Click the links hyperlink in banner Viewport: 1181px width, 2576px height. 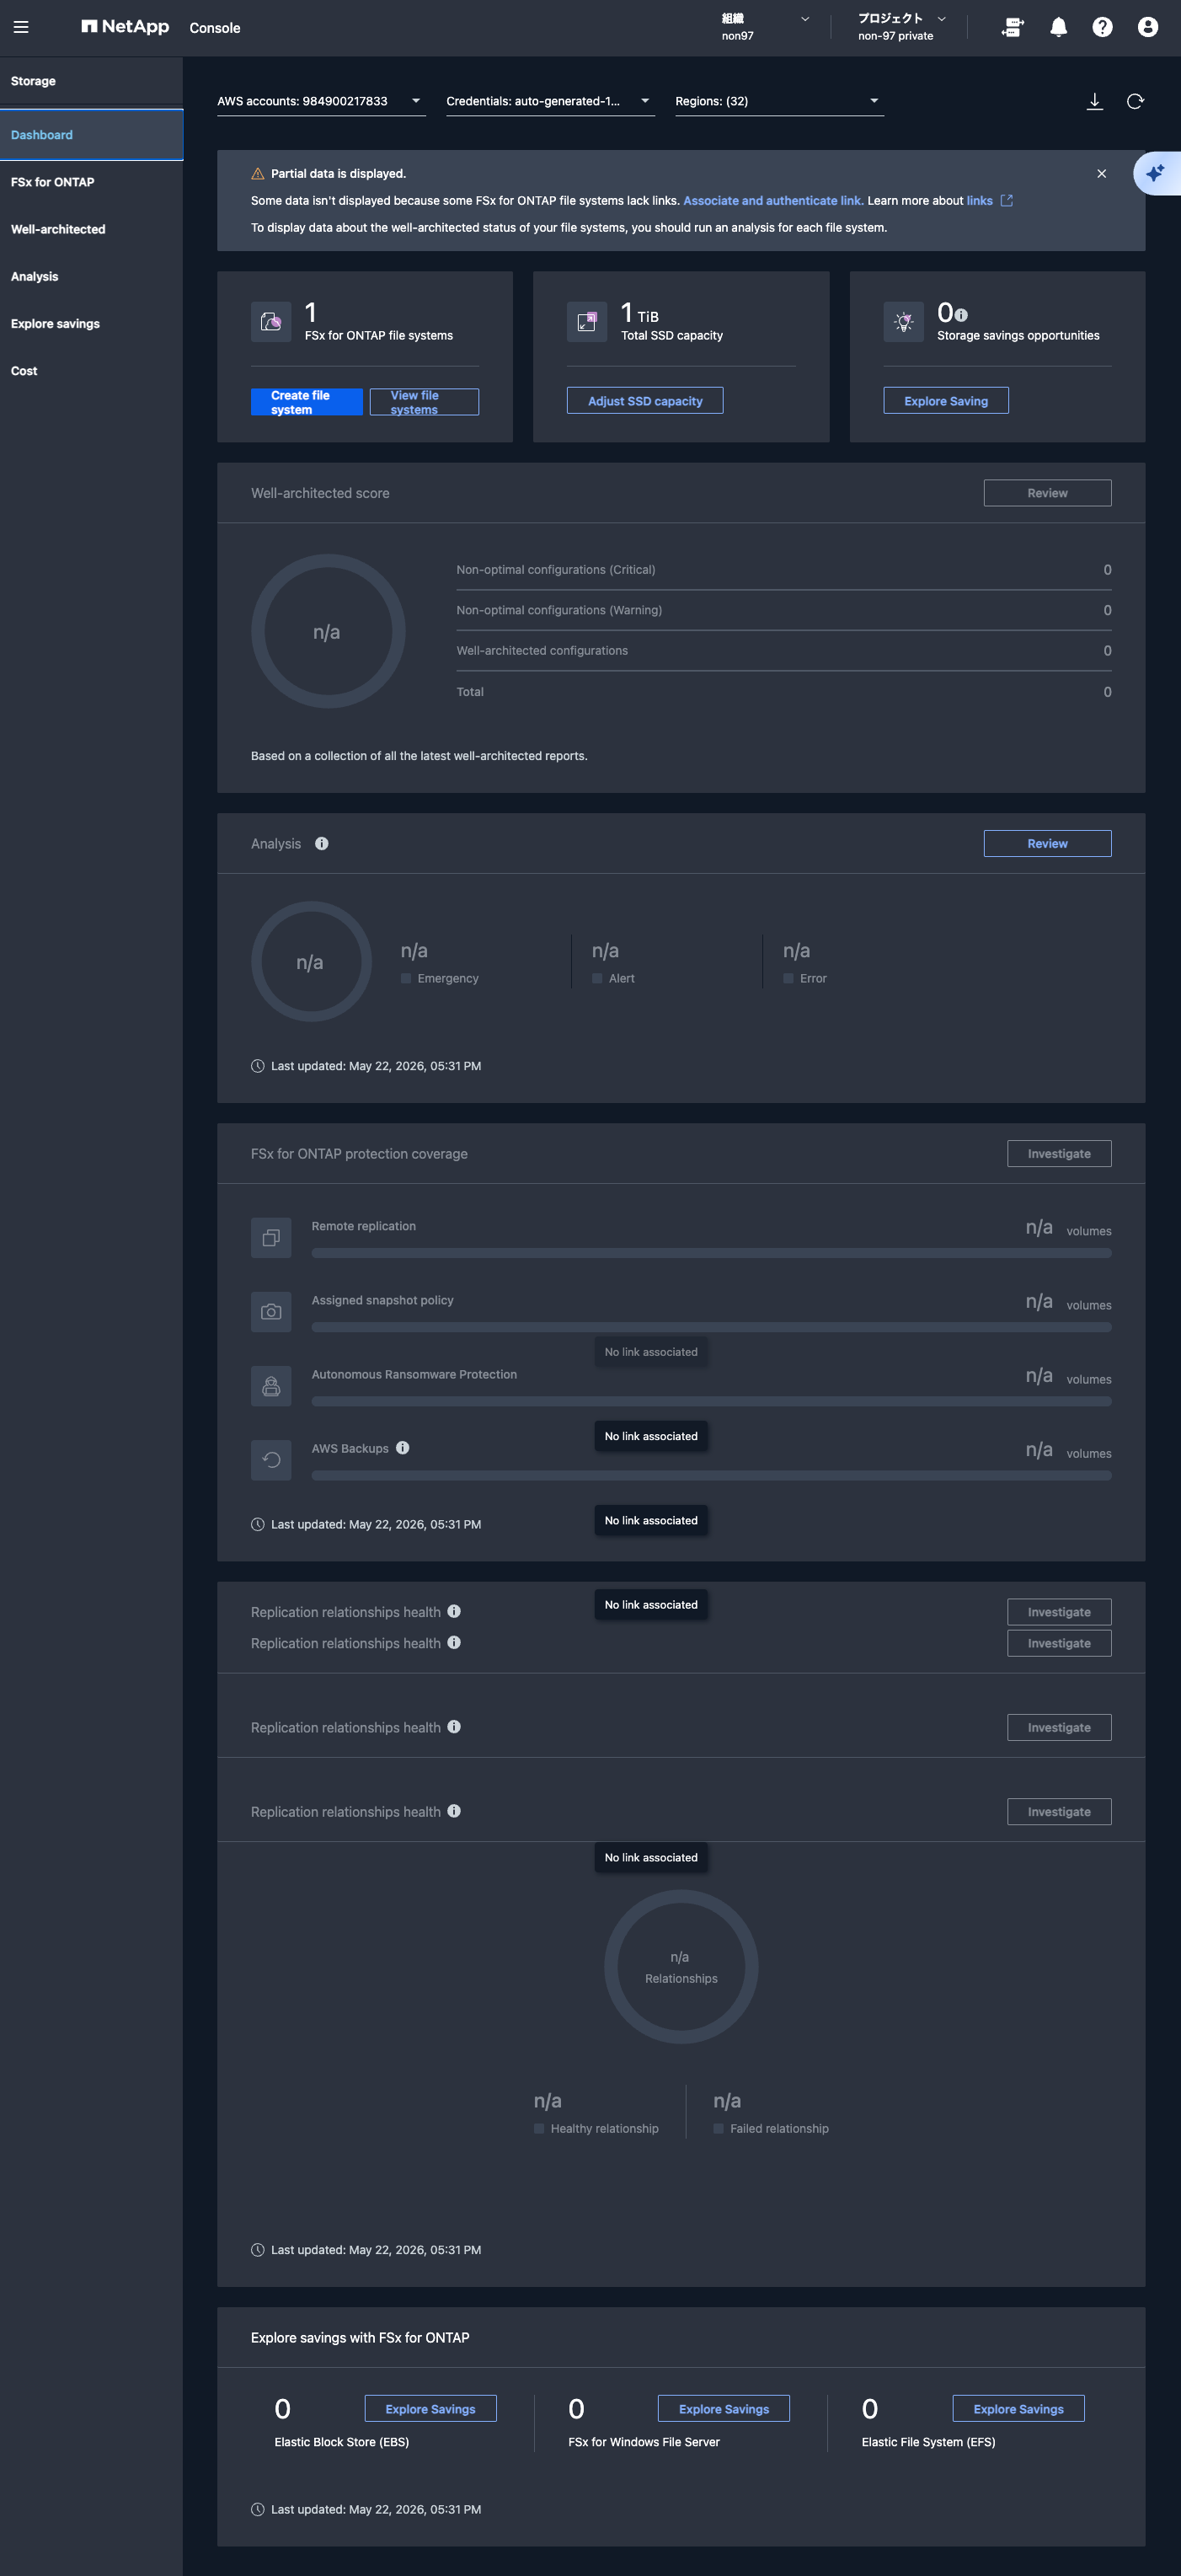pyautogui.click(x=980, y=201)
